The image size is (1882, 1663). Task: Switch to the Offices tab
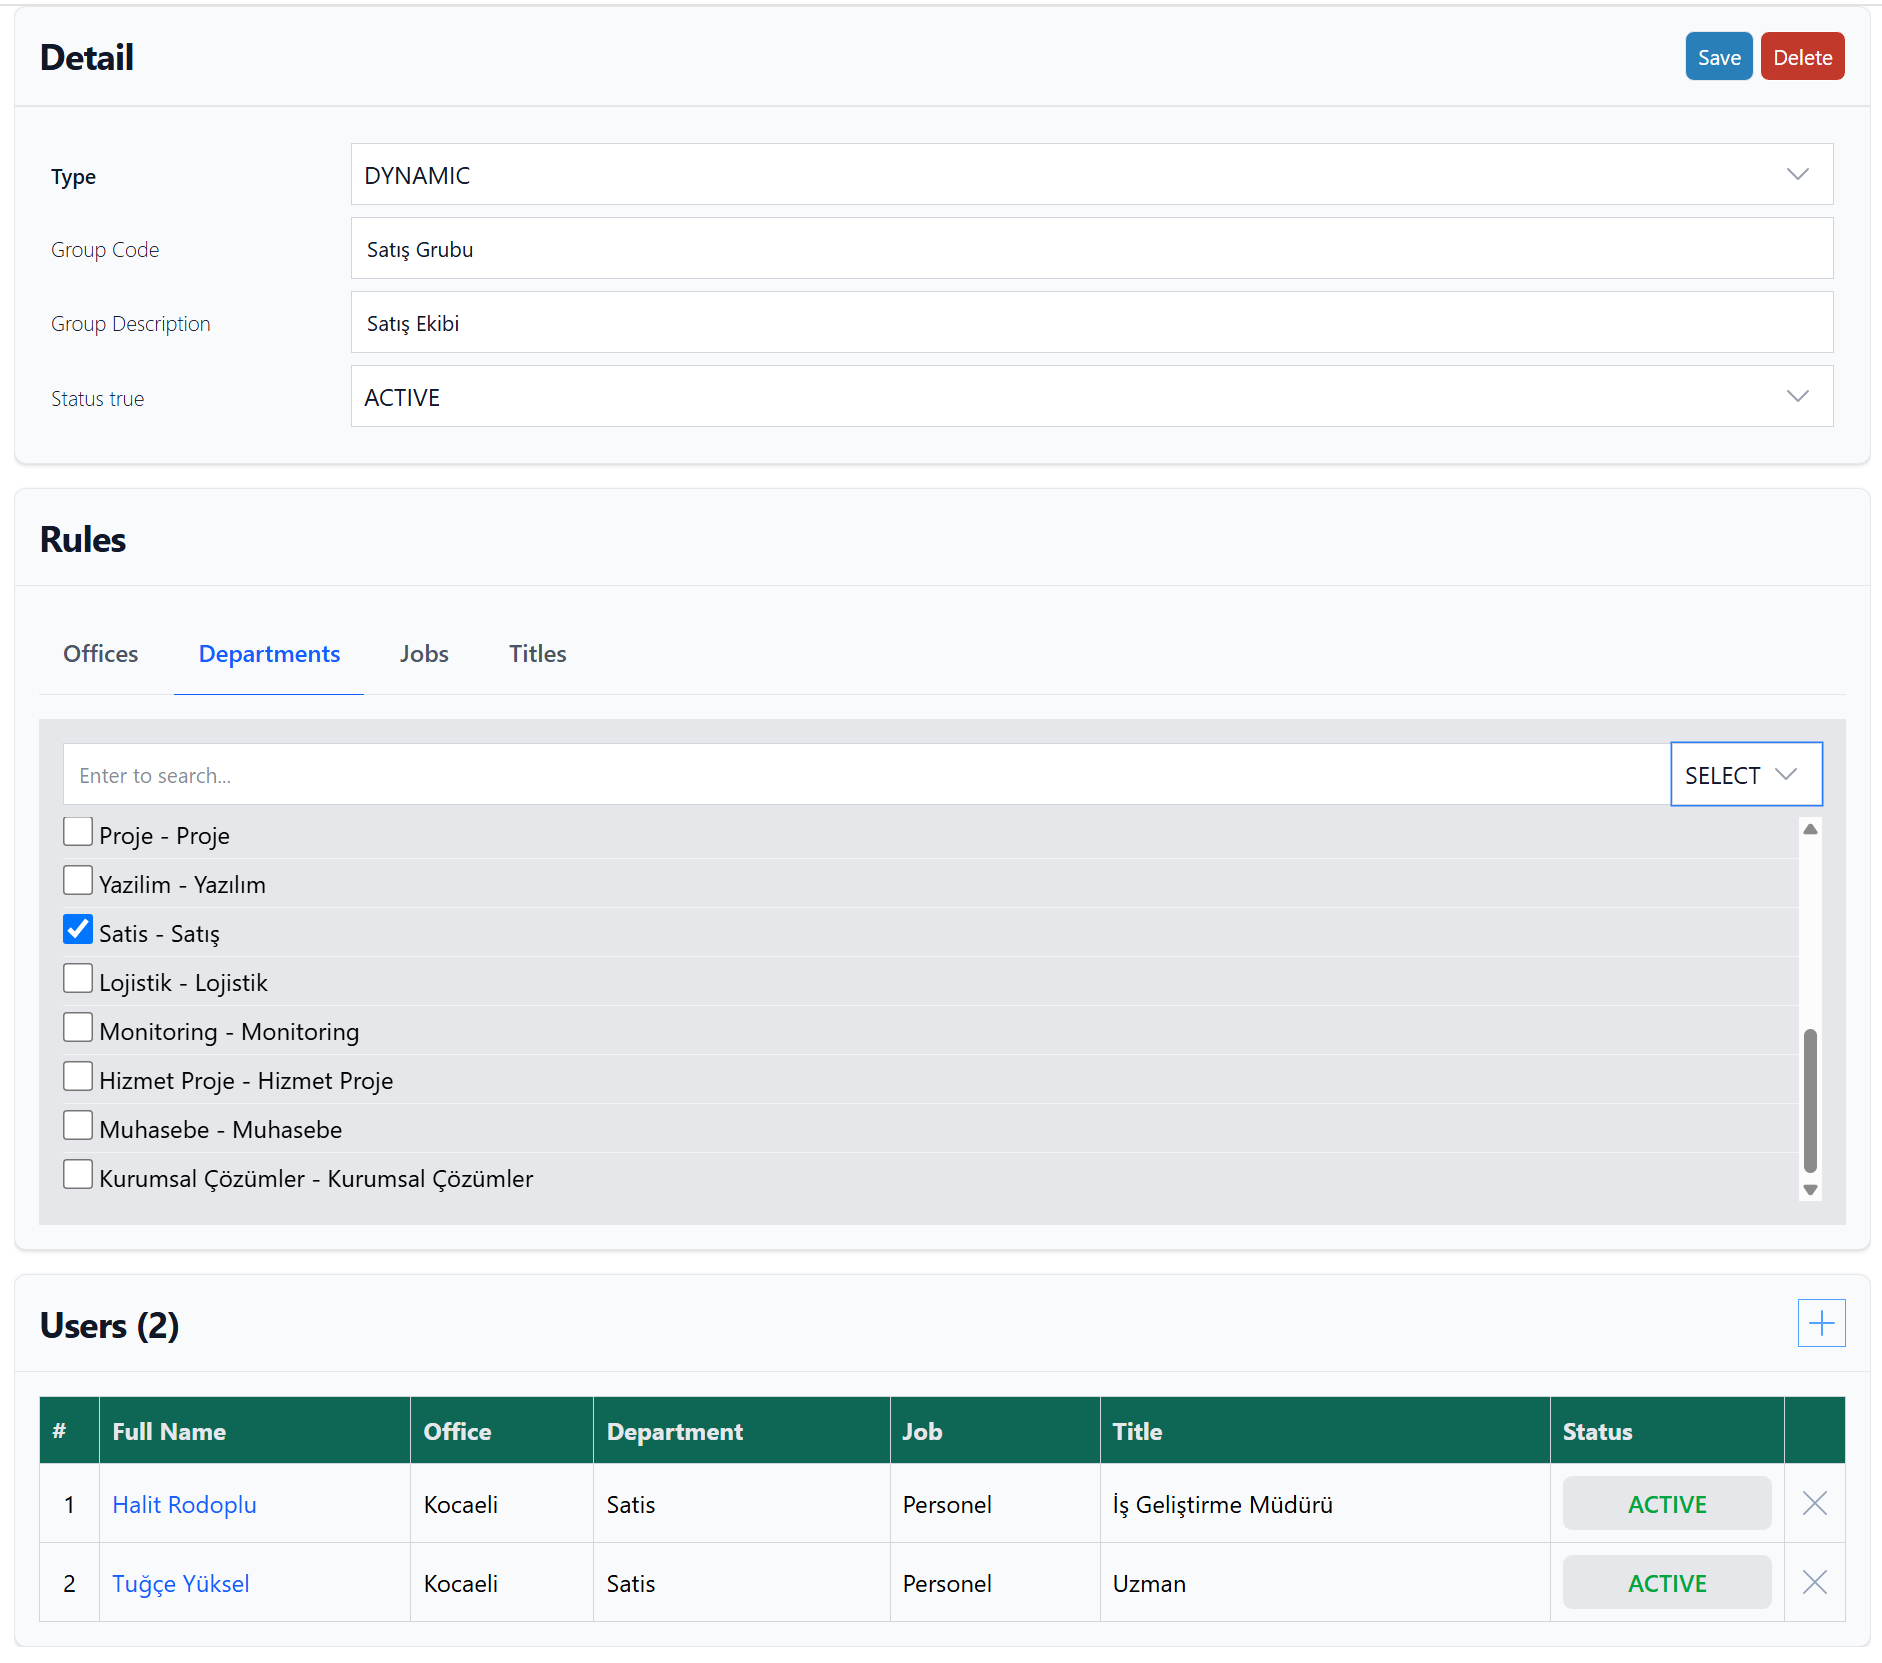(101, 654)
